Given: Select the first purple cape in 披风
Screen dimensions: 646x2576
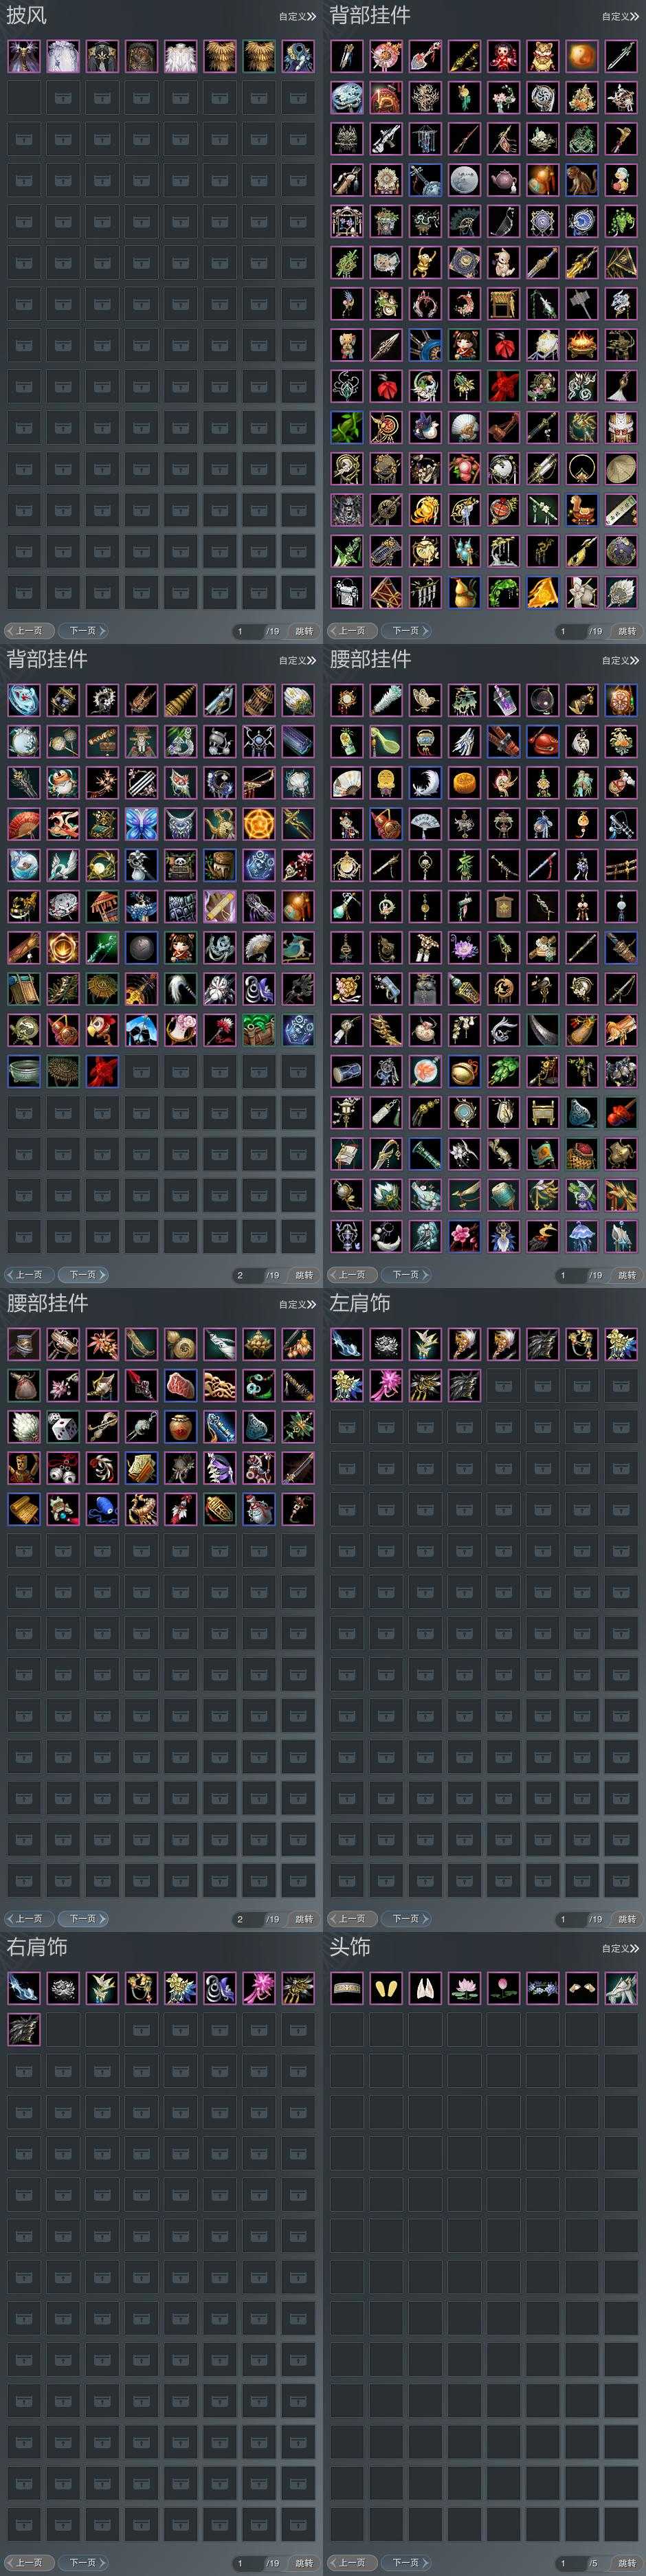Looking at the screenshot, I should [x=24, y=56].
